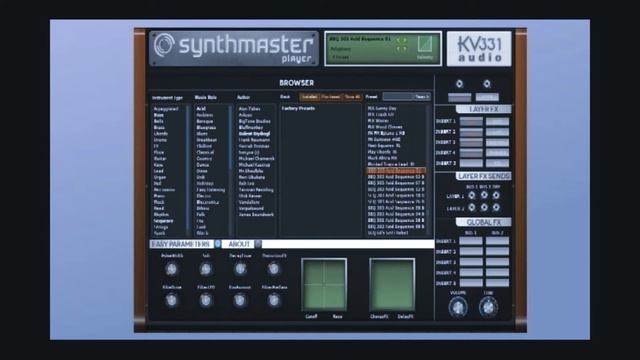Open the dropdown arrow beside About tab
The width and height of the screenshot is (640, 360).
coord(258,244)
